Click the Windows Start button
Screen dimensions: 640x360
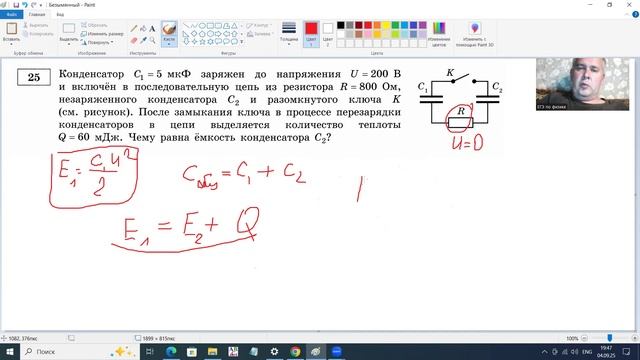coord(9,351)
